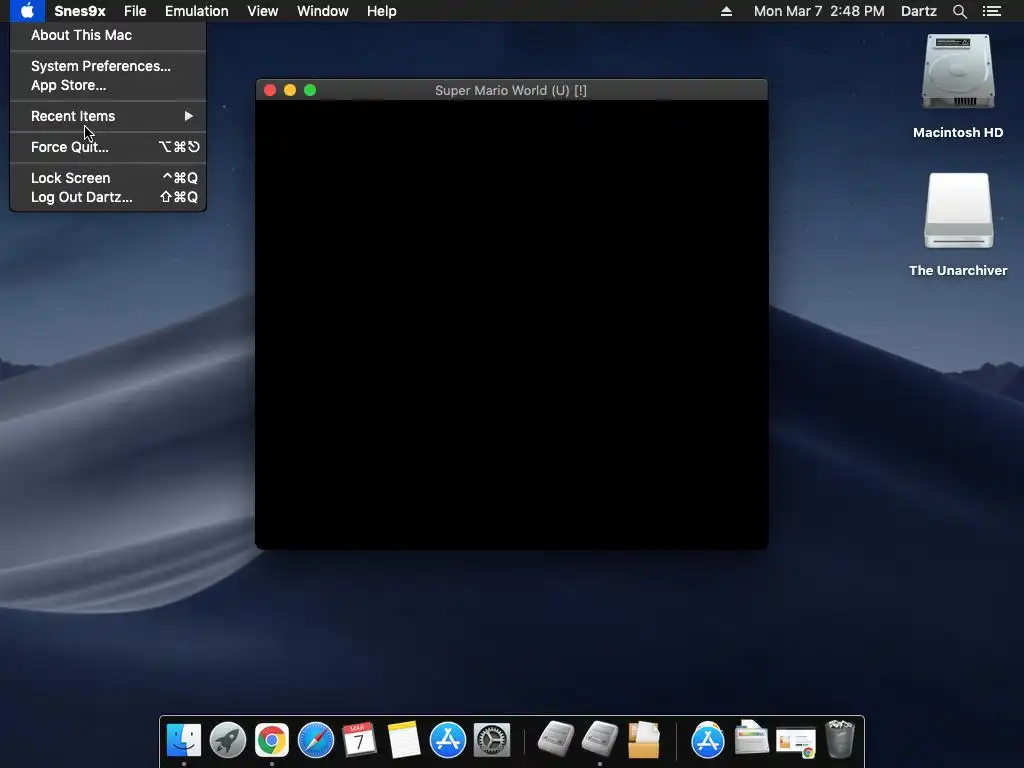Viewport: 1024px width, 768px height.
Task: Open the Dartz user menu
Action: click(x=918, y=11)
